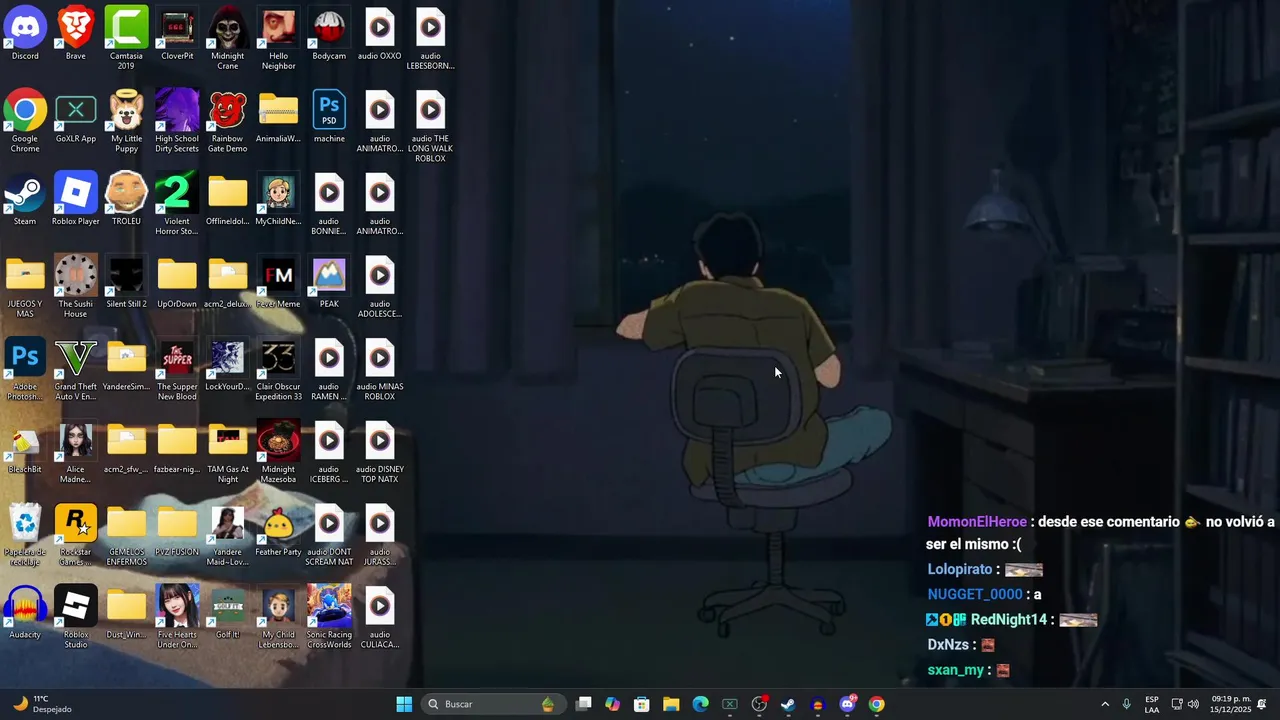Select the MyChildNe... desktop shortcut

pyautogui.click(x=278, y=200)
